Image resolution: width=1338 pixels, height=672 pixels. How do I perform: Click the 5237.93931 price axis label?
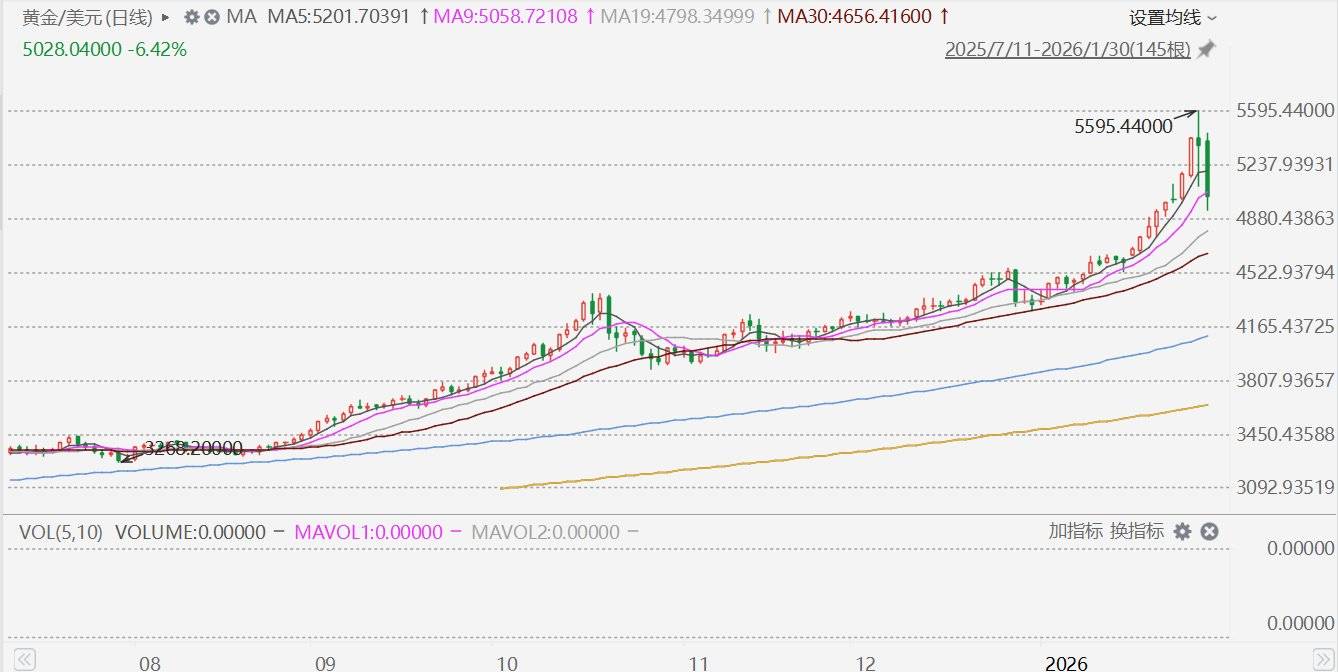click(x=1285, y=164)
